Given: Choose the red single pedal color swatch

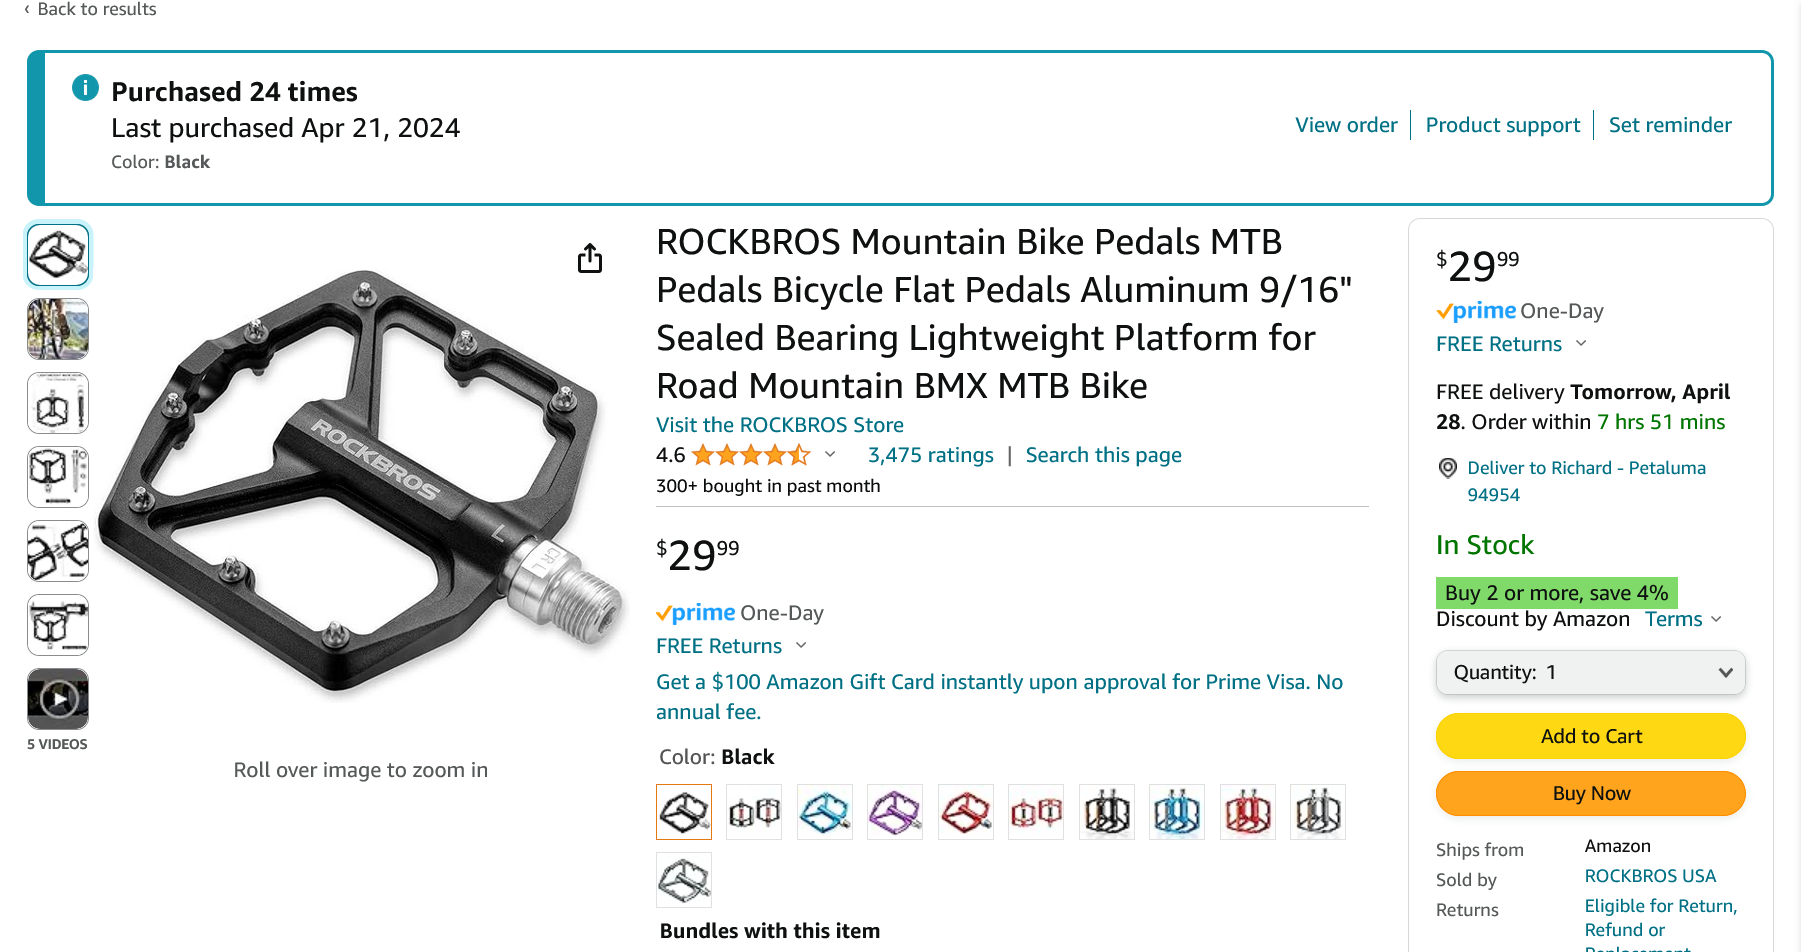Looking at the screenshot, I should (966, 812).
